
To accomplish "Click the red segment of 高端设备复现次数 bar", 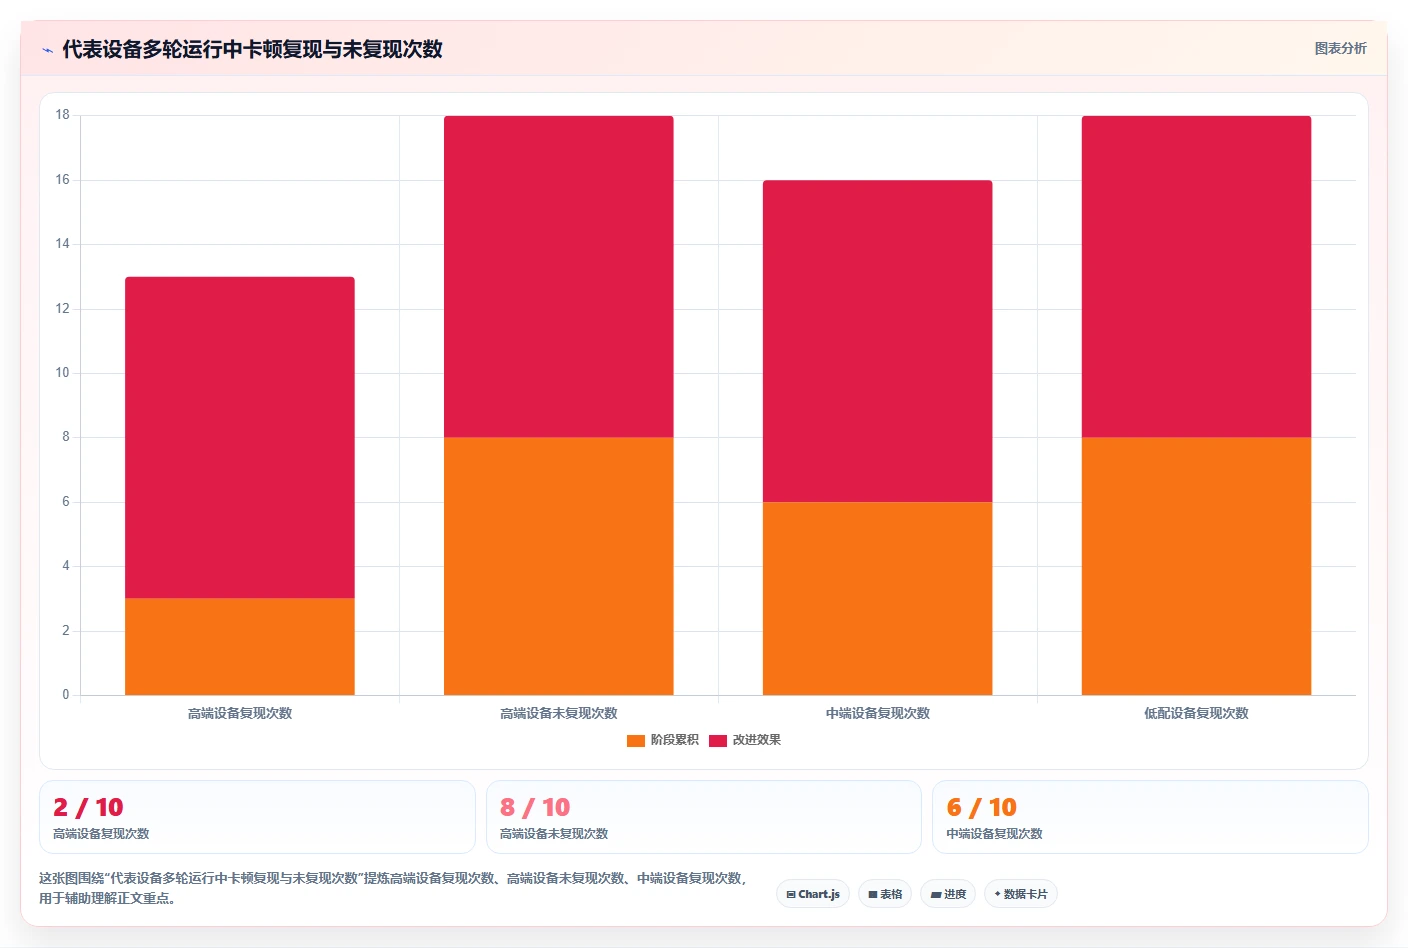I will click(240, 437).
